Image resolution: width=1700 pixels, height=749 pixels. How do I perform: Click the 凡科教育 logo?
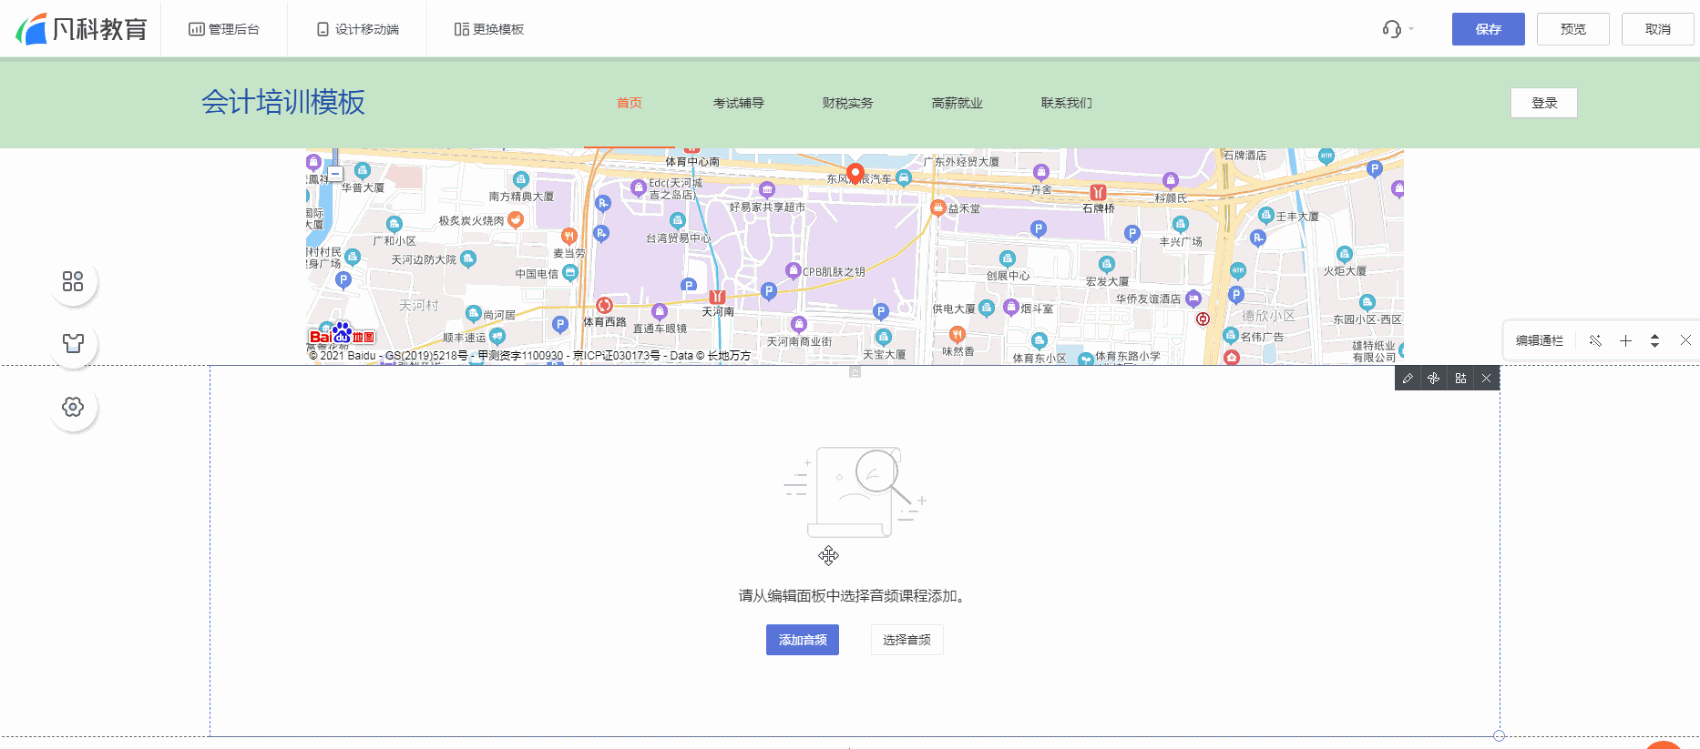click(81, 29)
